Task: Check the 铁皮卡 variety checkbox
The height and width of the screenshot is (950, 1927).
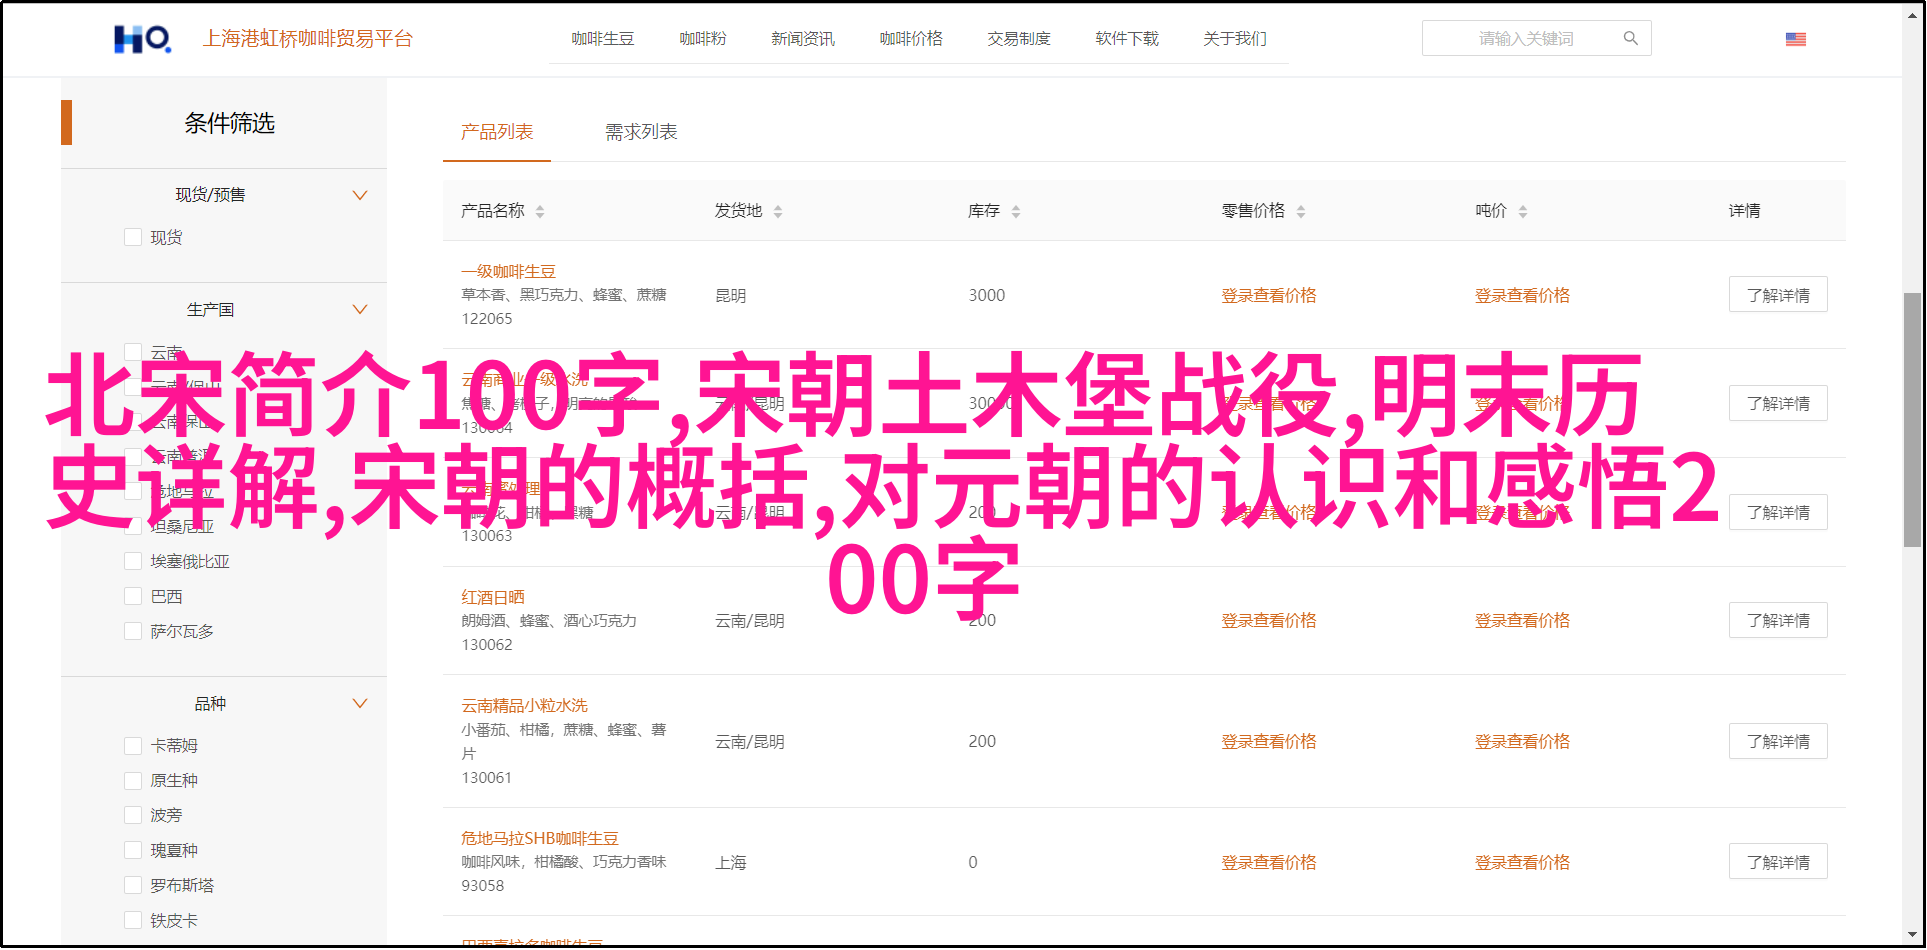Action: pos(133,920)
